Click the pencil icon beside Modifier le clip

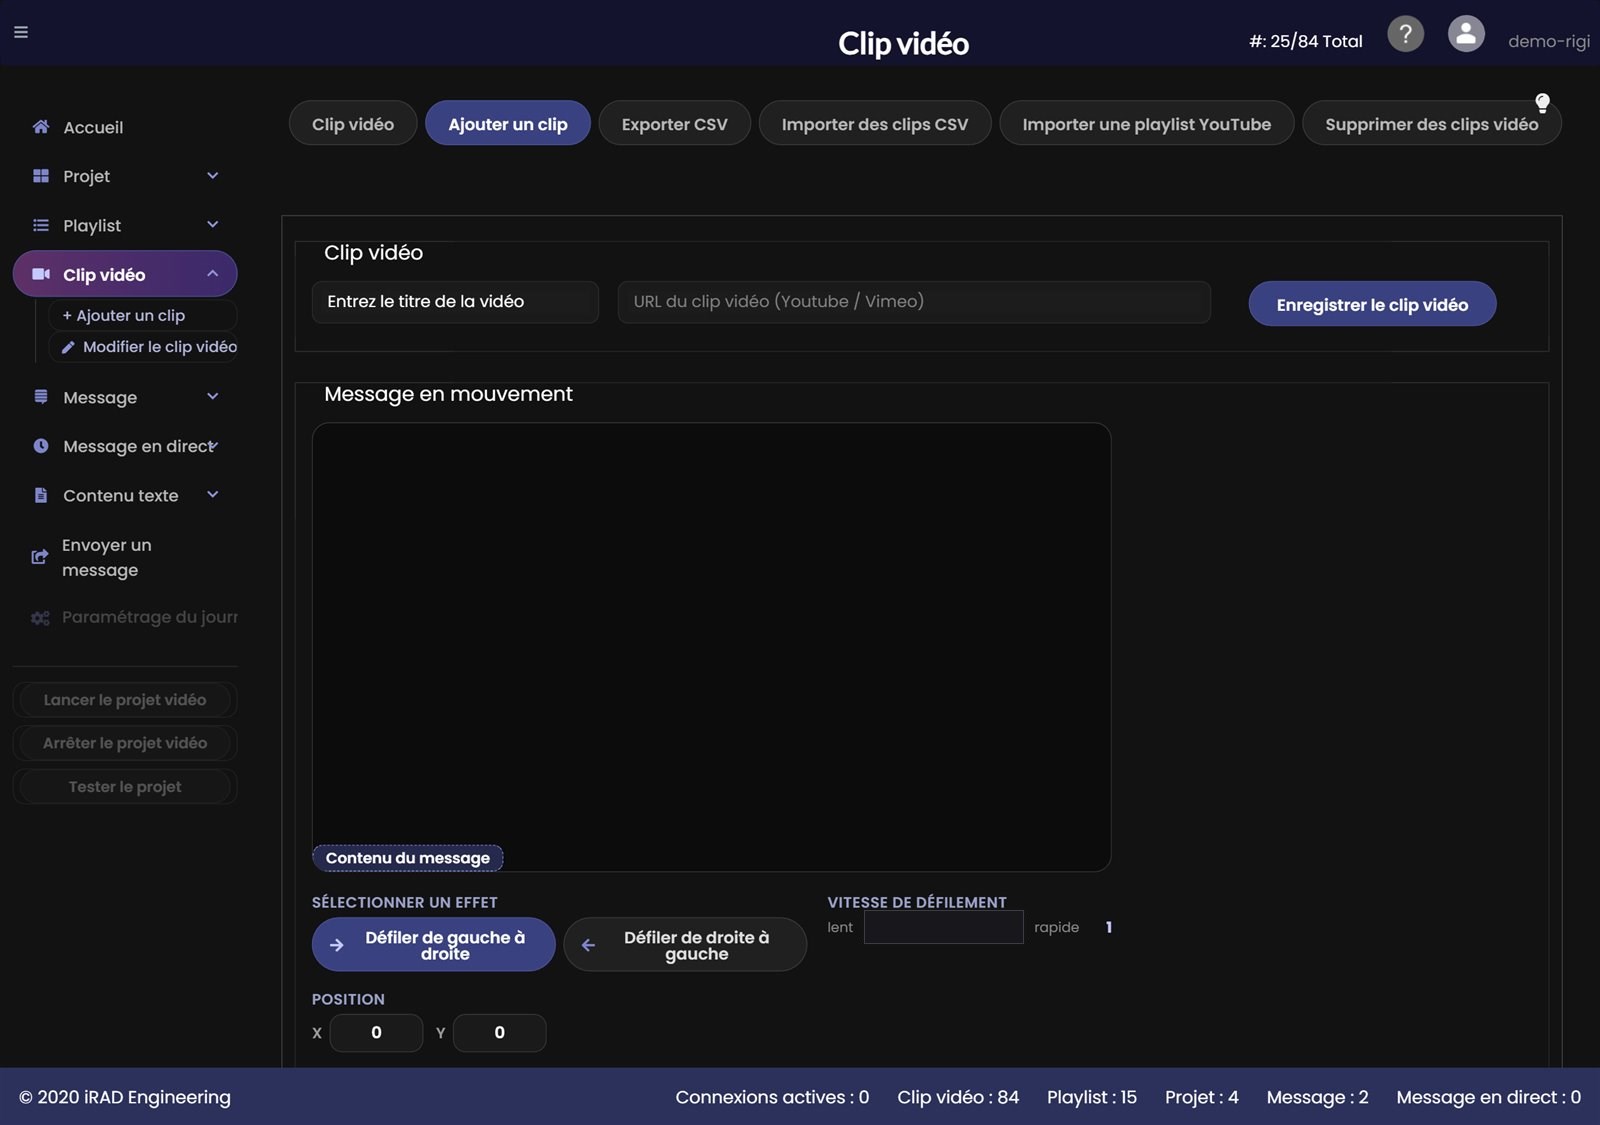(68, 347)
